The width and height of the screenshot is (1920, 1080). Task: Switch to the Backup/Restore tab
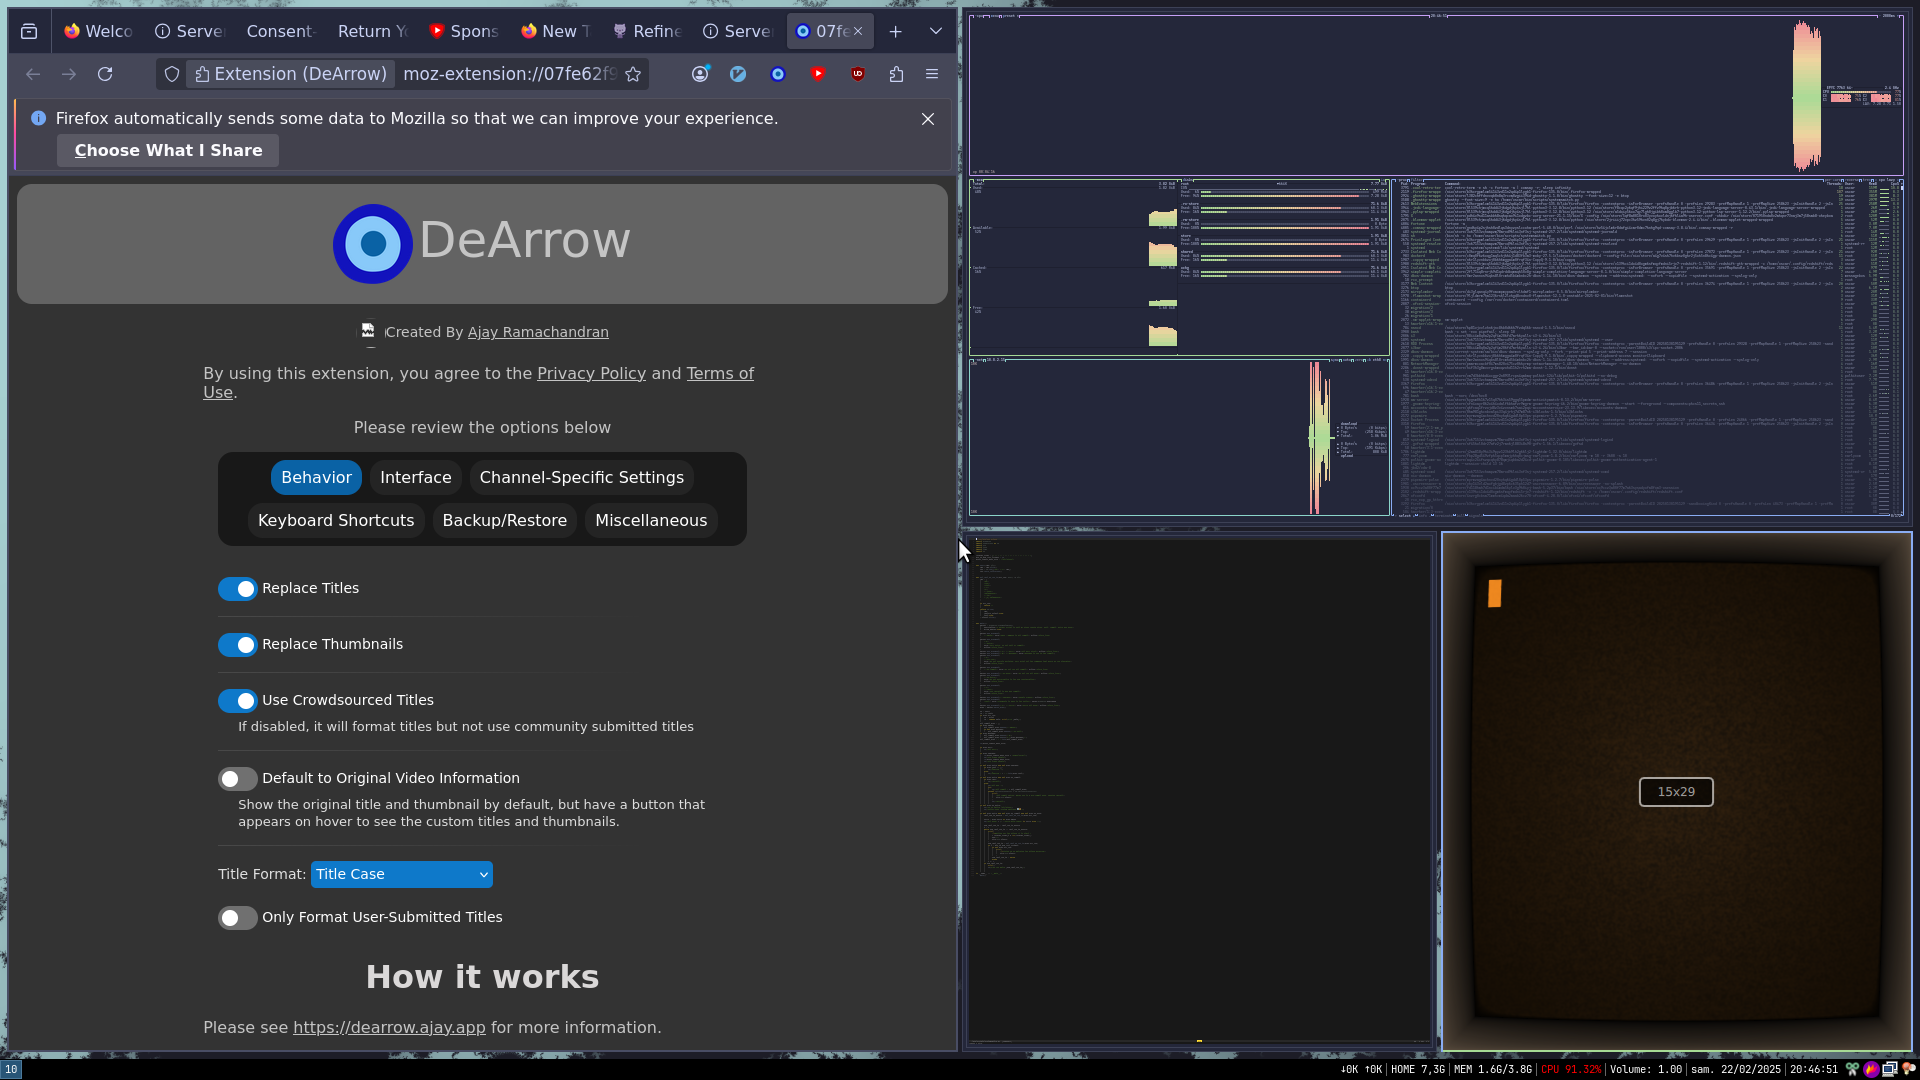click(x=505, y=521)
